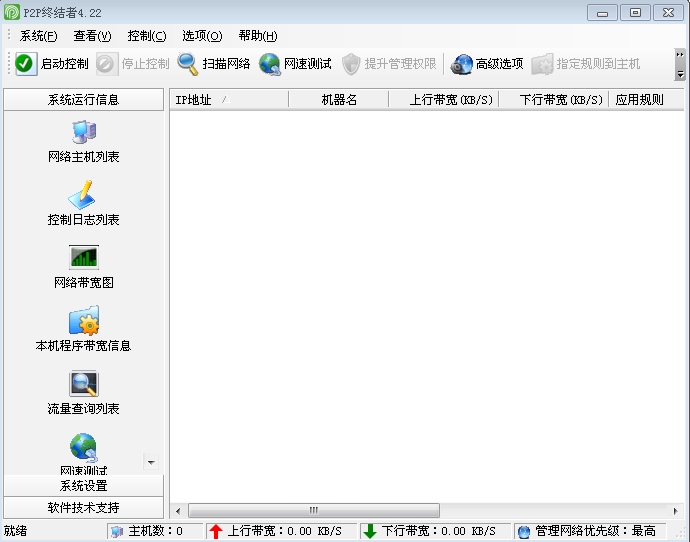
Task: Open Traffic Query List (流量查询列表) icon
Action: (84, 384)
